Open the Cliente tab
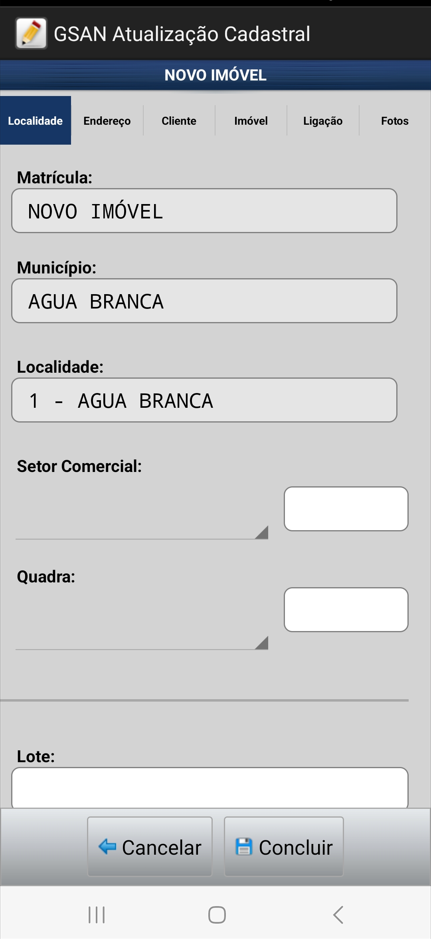The image size is (431, 939). [x=179, y=121]
